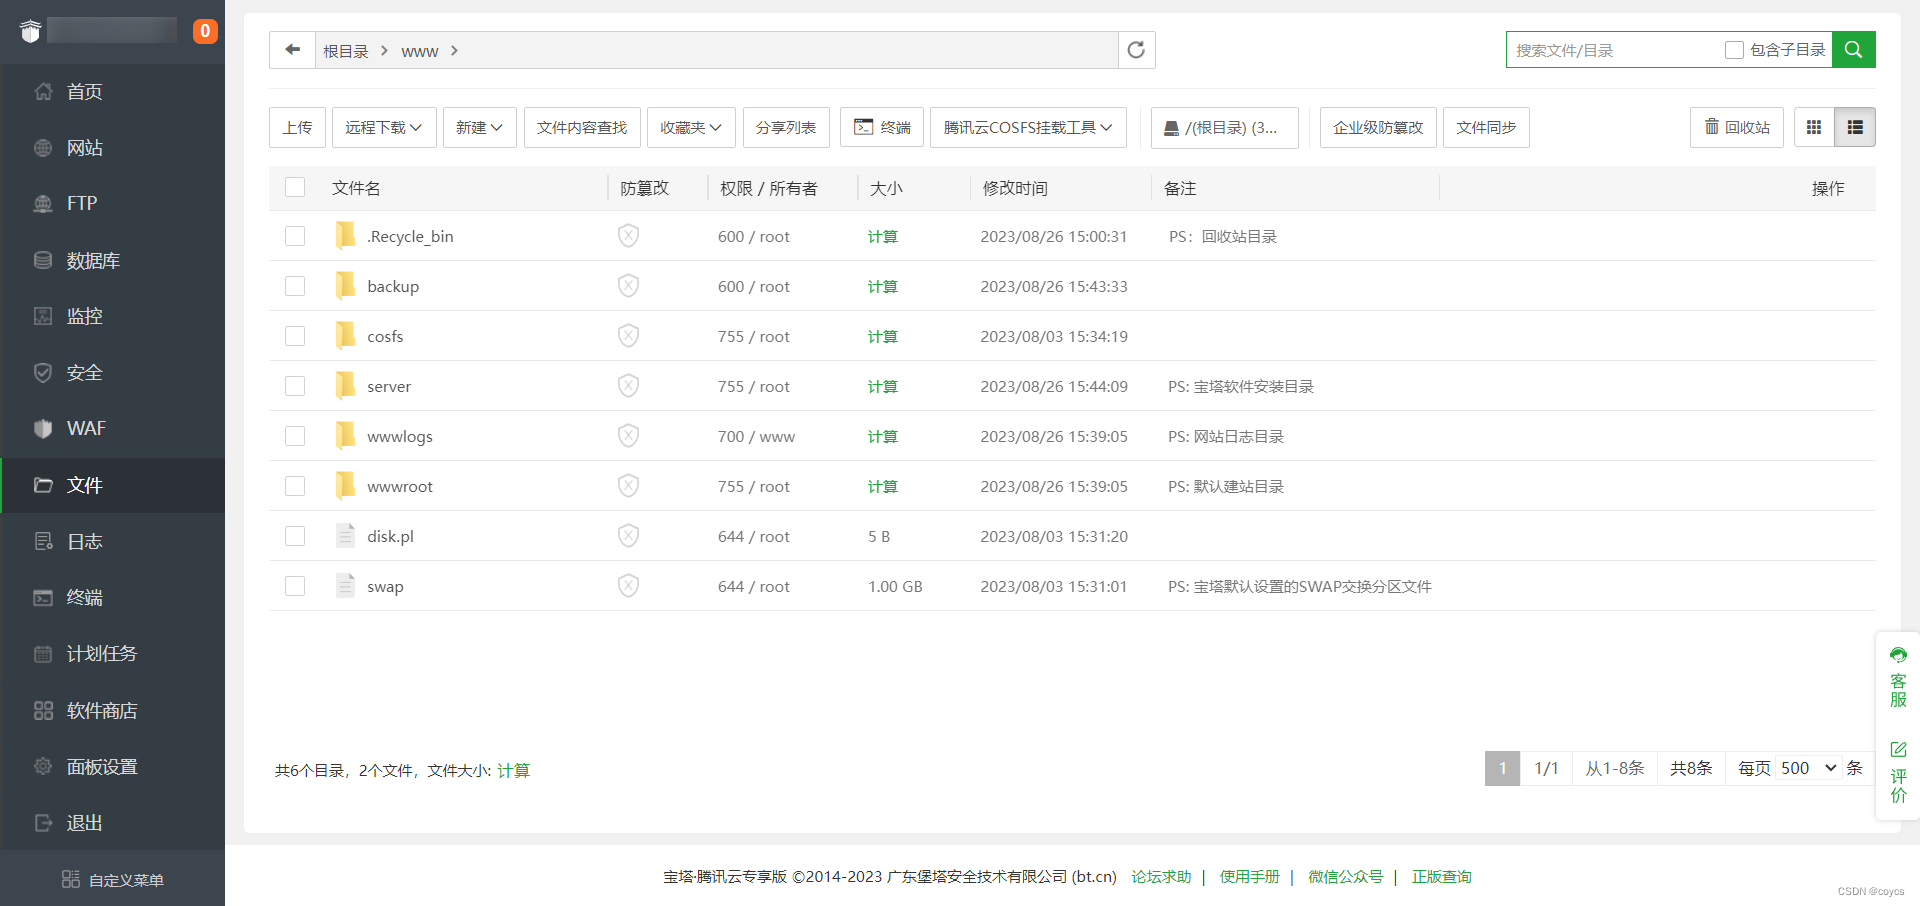Screen dimensions: 1920x906
Task: Click the tamper-proof shield icon for swap
Action: (628, 586)
